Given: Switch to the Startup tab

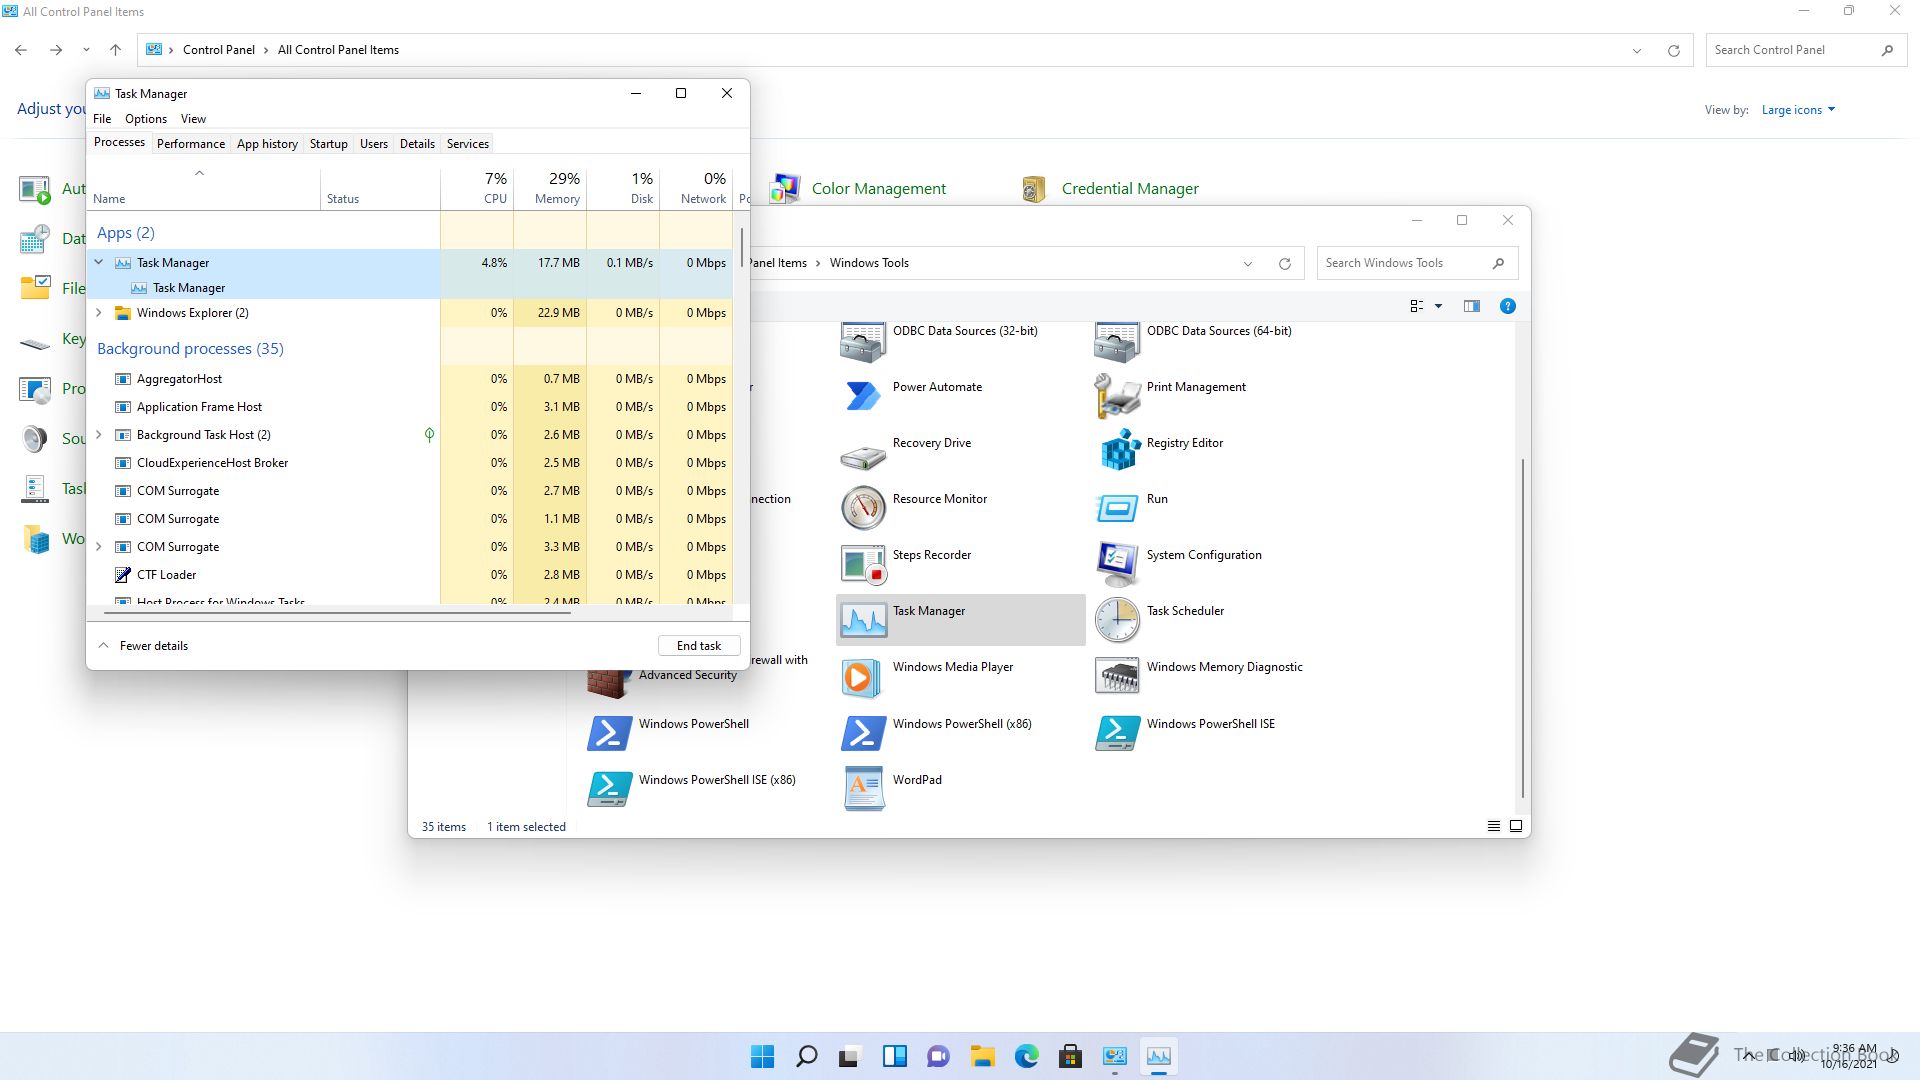Looking at the screenshot, I should pyautogui.click(x=328, y=144).
